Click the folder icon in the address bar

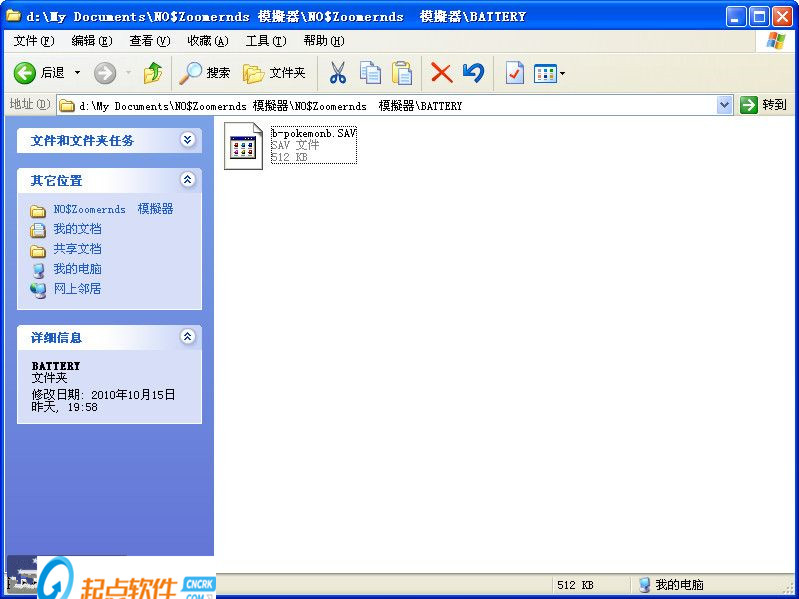67,105
